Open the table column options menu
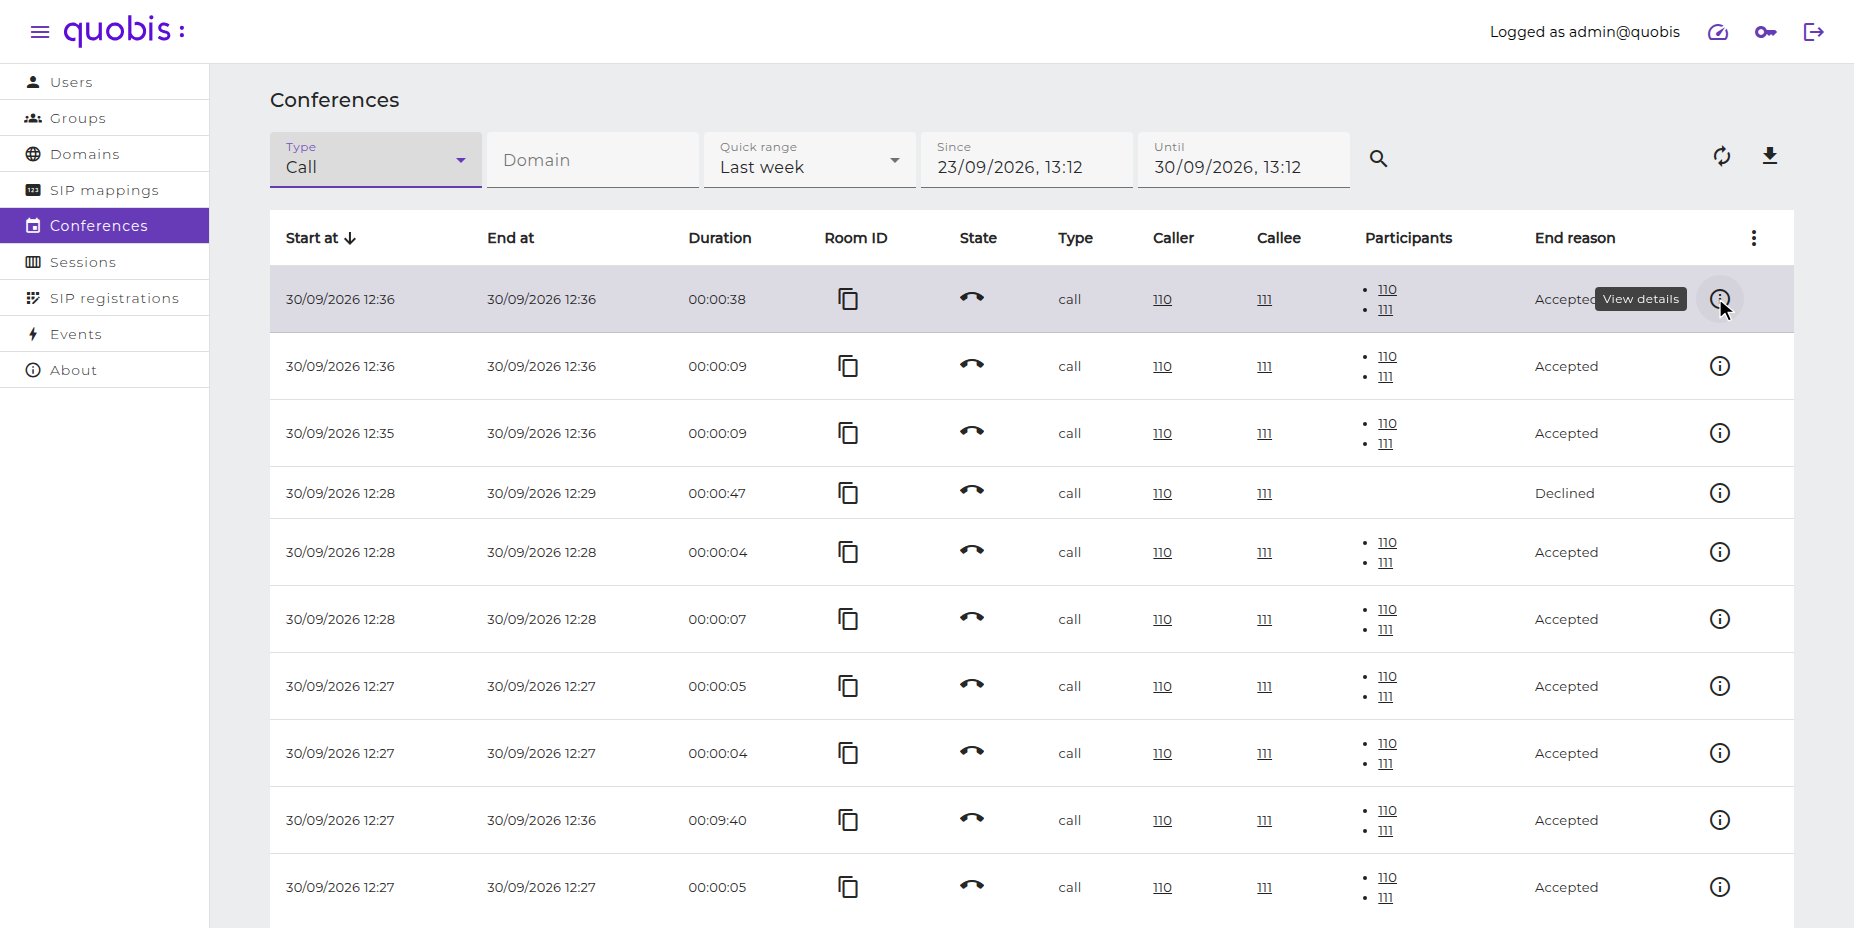Image resolution: width=1854 pixels, height=928 pixels. 1754,238
